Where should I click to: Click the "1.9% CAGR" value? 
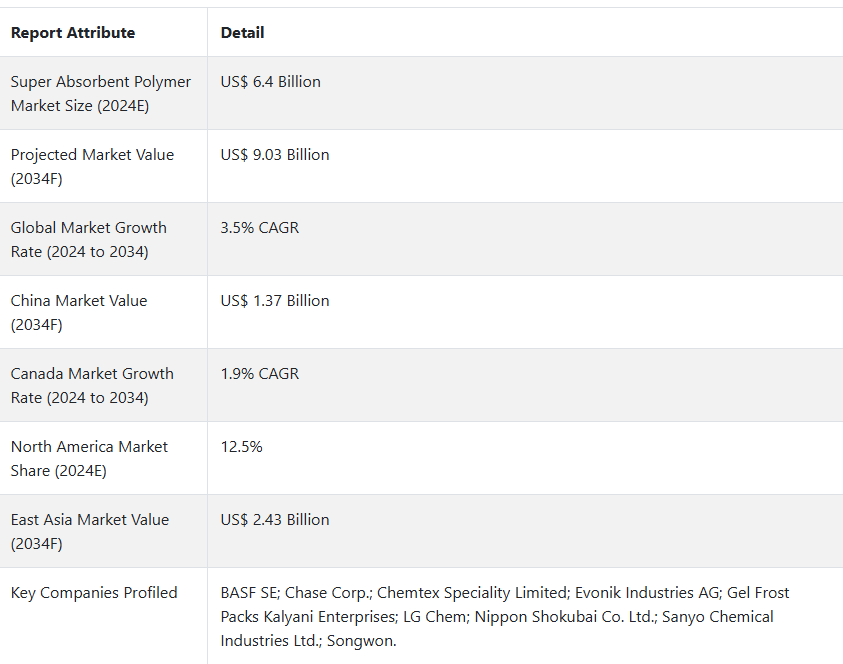[260, 374]
